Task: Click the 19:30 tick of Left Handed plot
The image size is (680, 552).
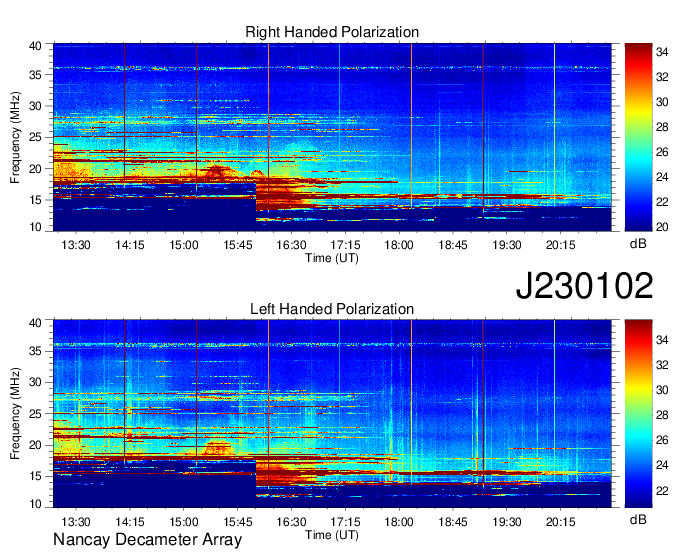Action: click(507, 522)
